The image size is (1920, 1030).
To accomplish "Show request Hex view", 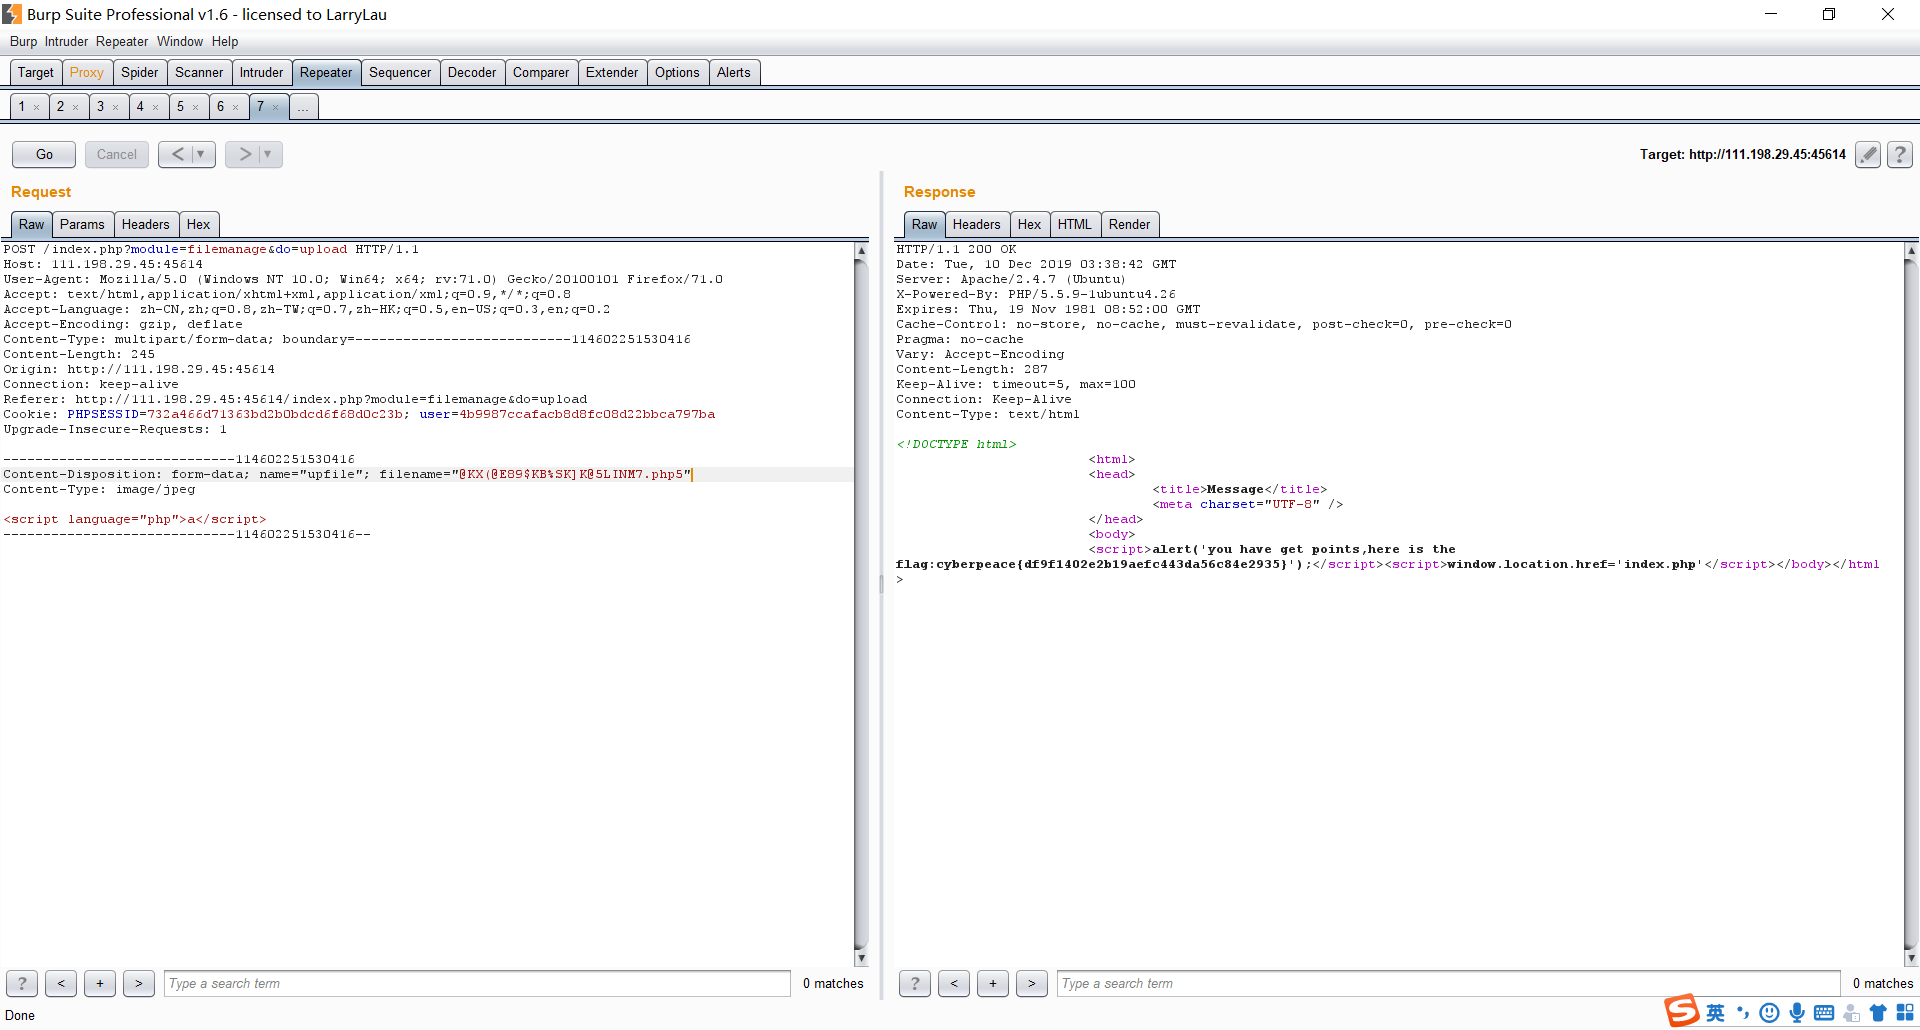I will coord(198,225).
